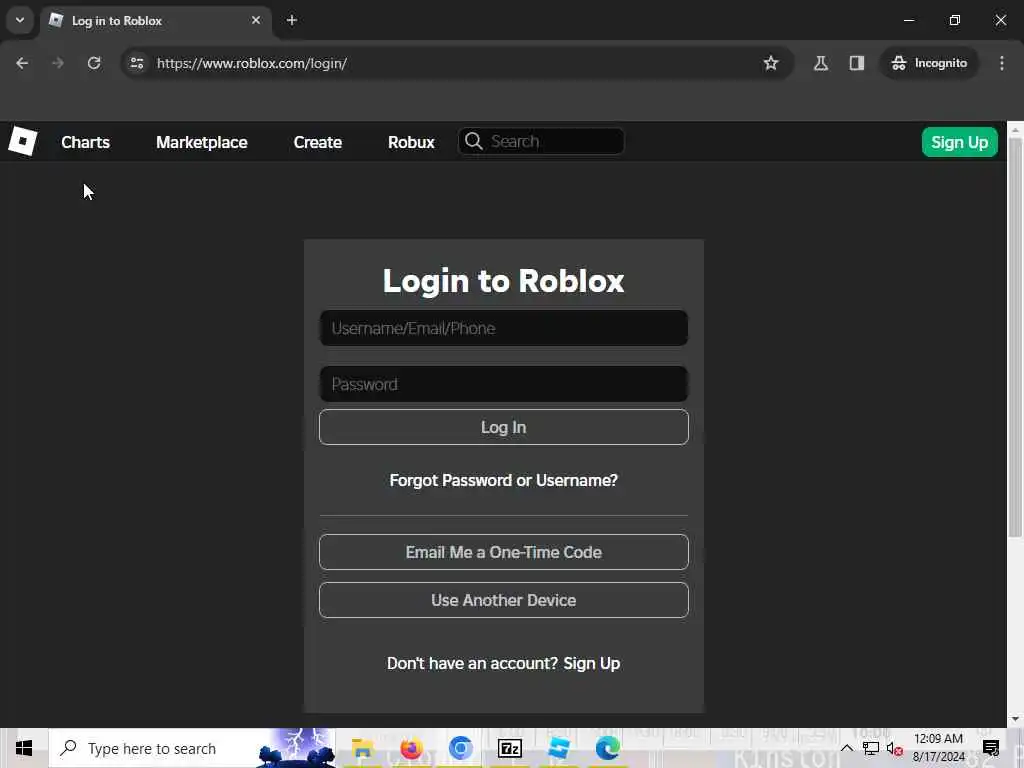Open the Create menu item
This screenshot has height=768, width=1024.
coord(318,142)
